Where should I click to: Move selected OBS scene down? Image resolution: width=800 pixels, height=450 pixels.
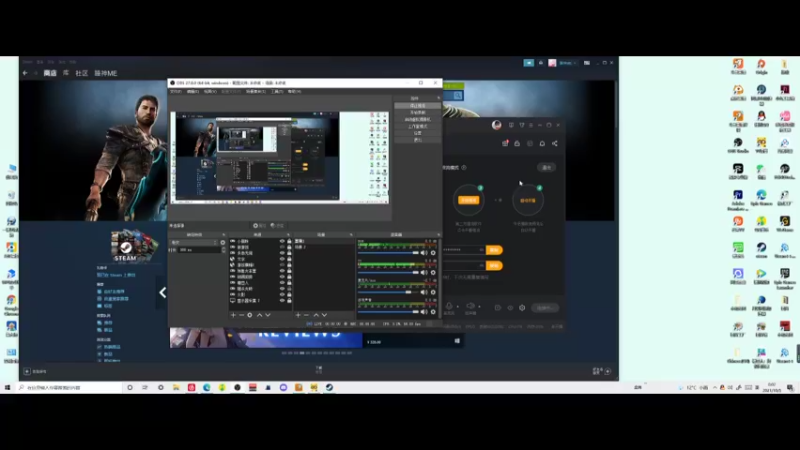[x=324, y=315]
